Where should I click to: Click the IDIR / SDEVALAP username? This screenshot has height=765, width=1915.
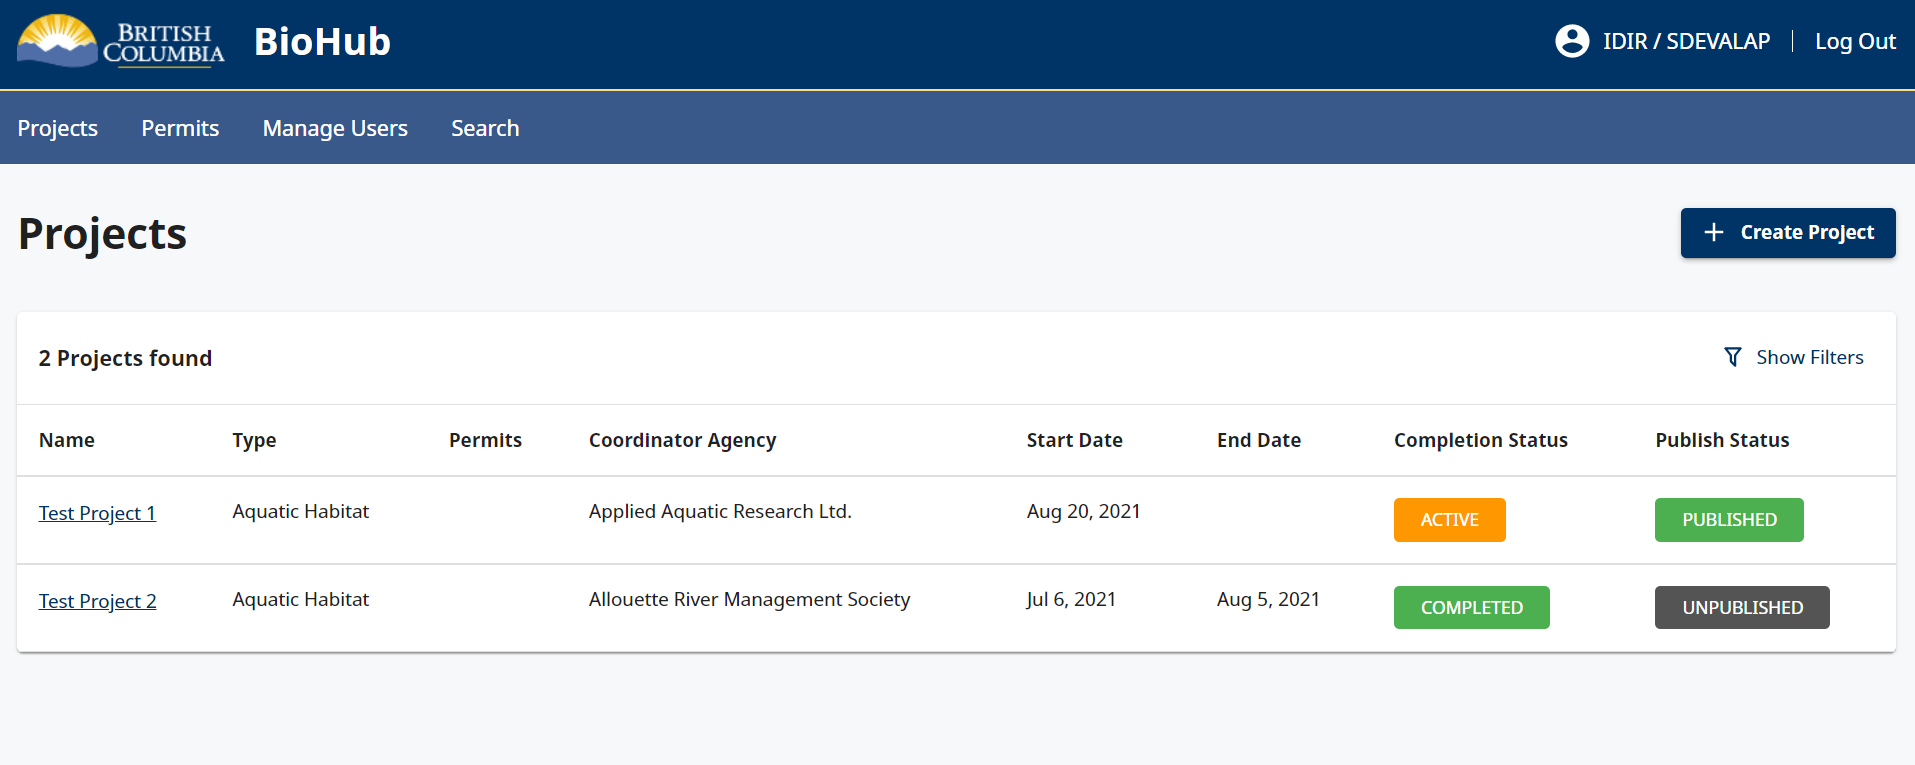point(1686,41)
